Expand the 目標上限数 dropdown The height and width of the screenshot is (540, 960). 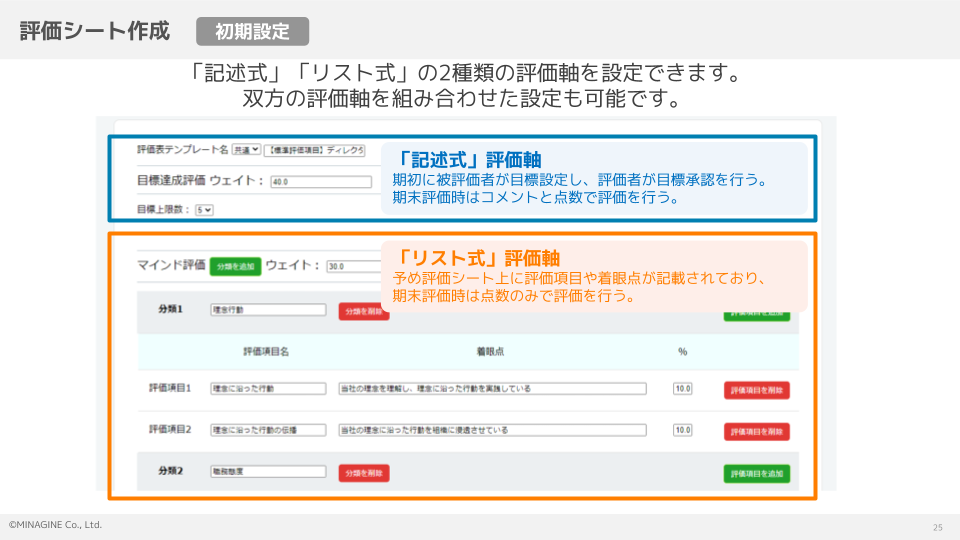pos(204,210)
